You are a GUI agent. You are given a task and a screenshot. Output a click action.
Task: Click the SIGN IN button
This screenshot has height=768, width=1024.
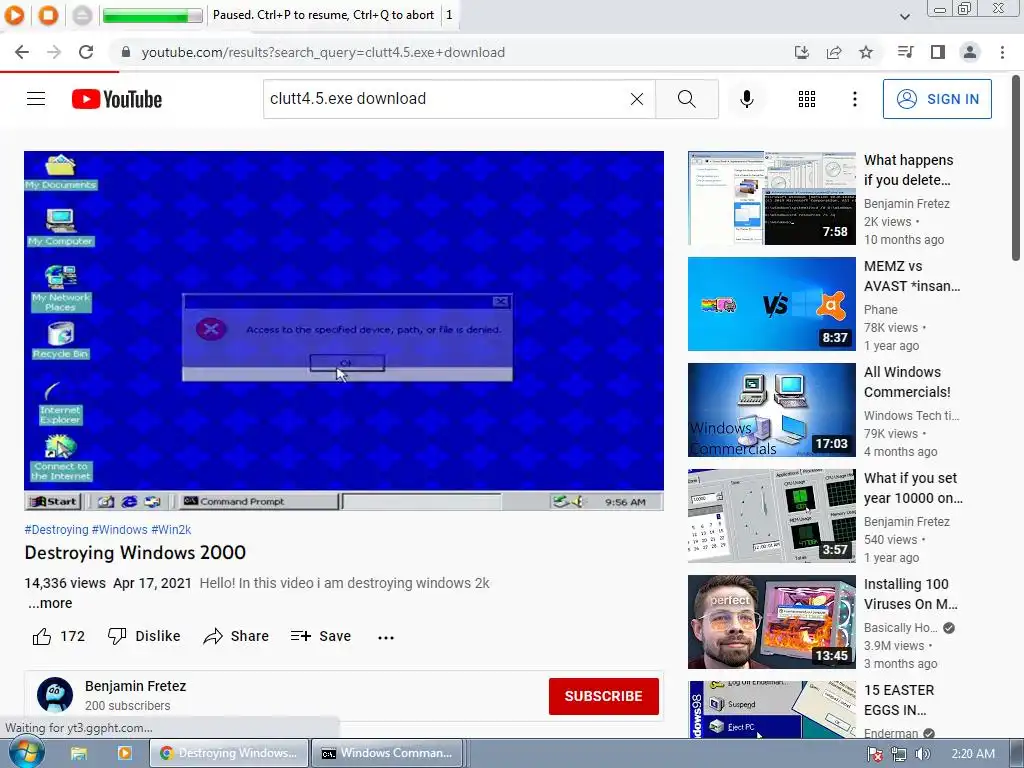click(x=937, y=99)
